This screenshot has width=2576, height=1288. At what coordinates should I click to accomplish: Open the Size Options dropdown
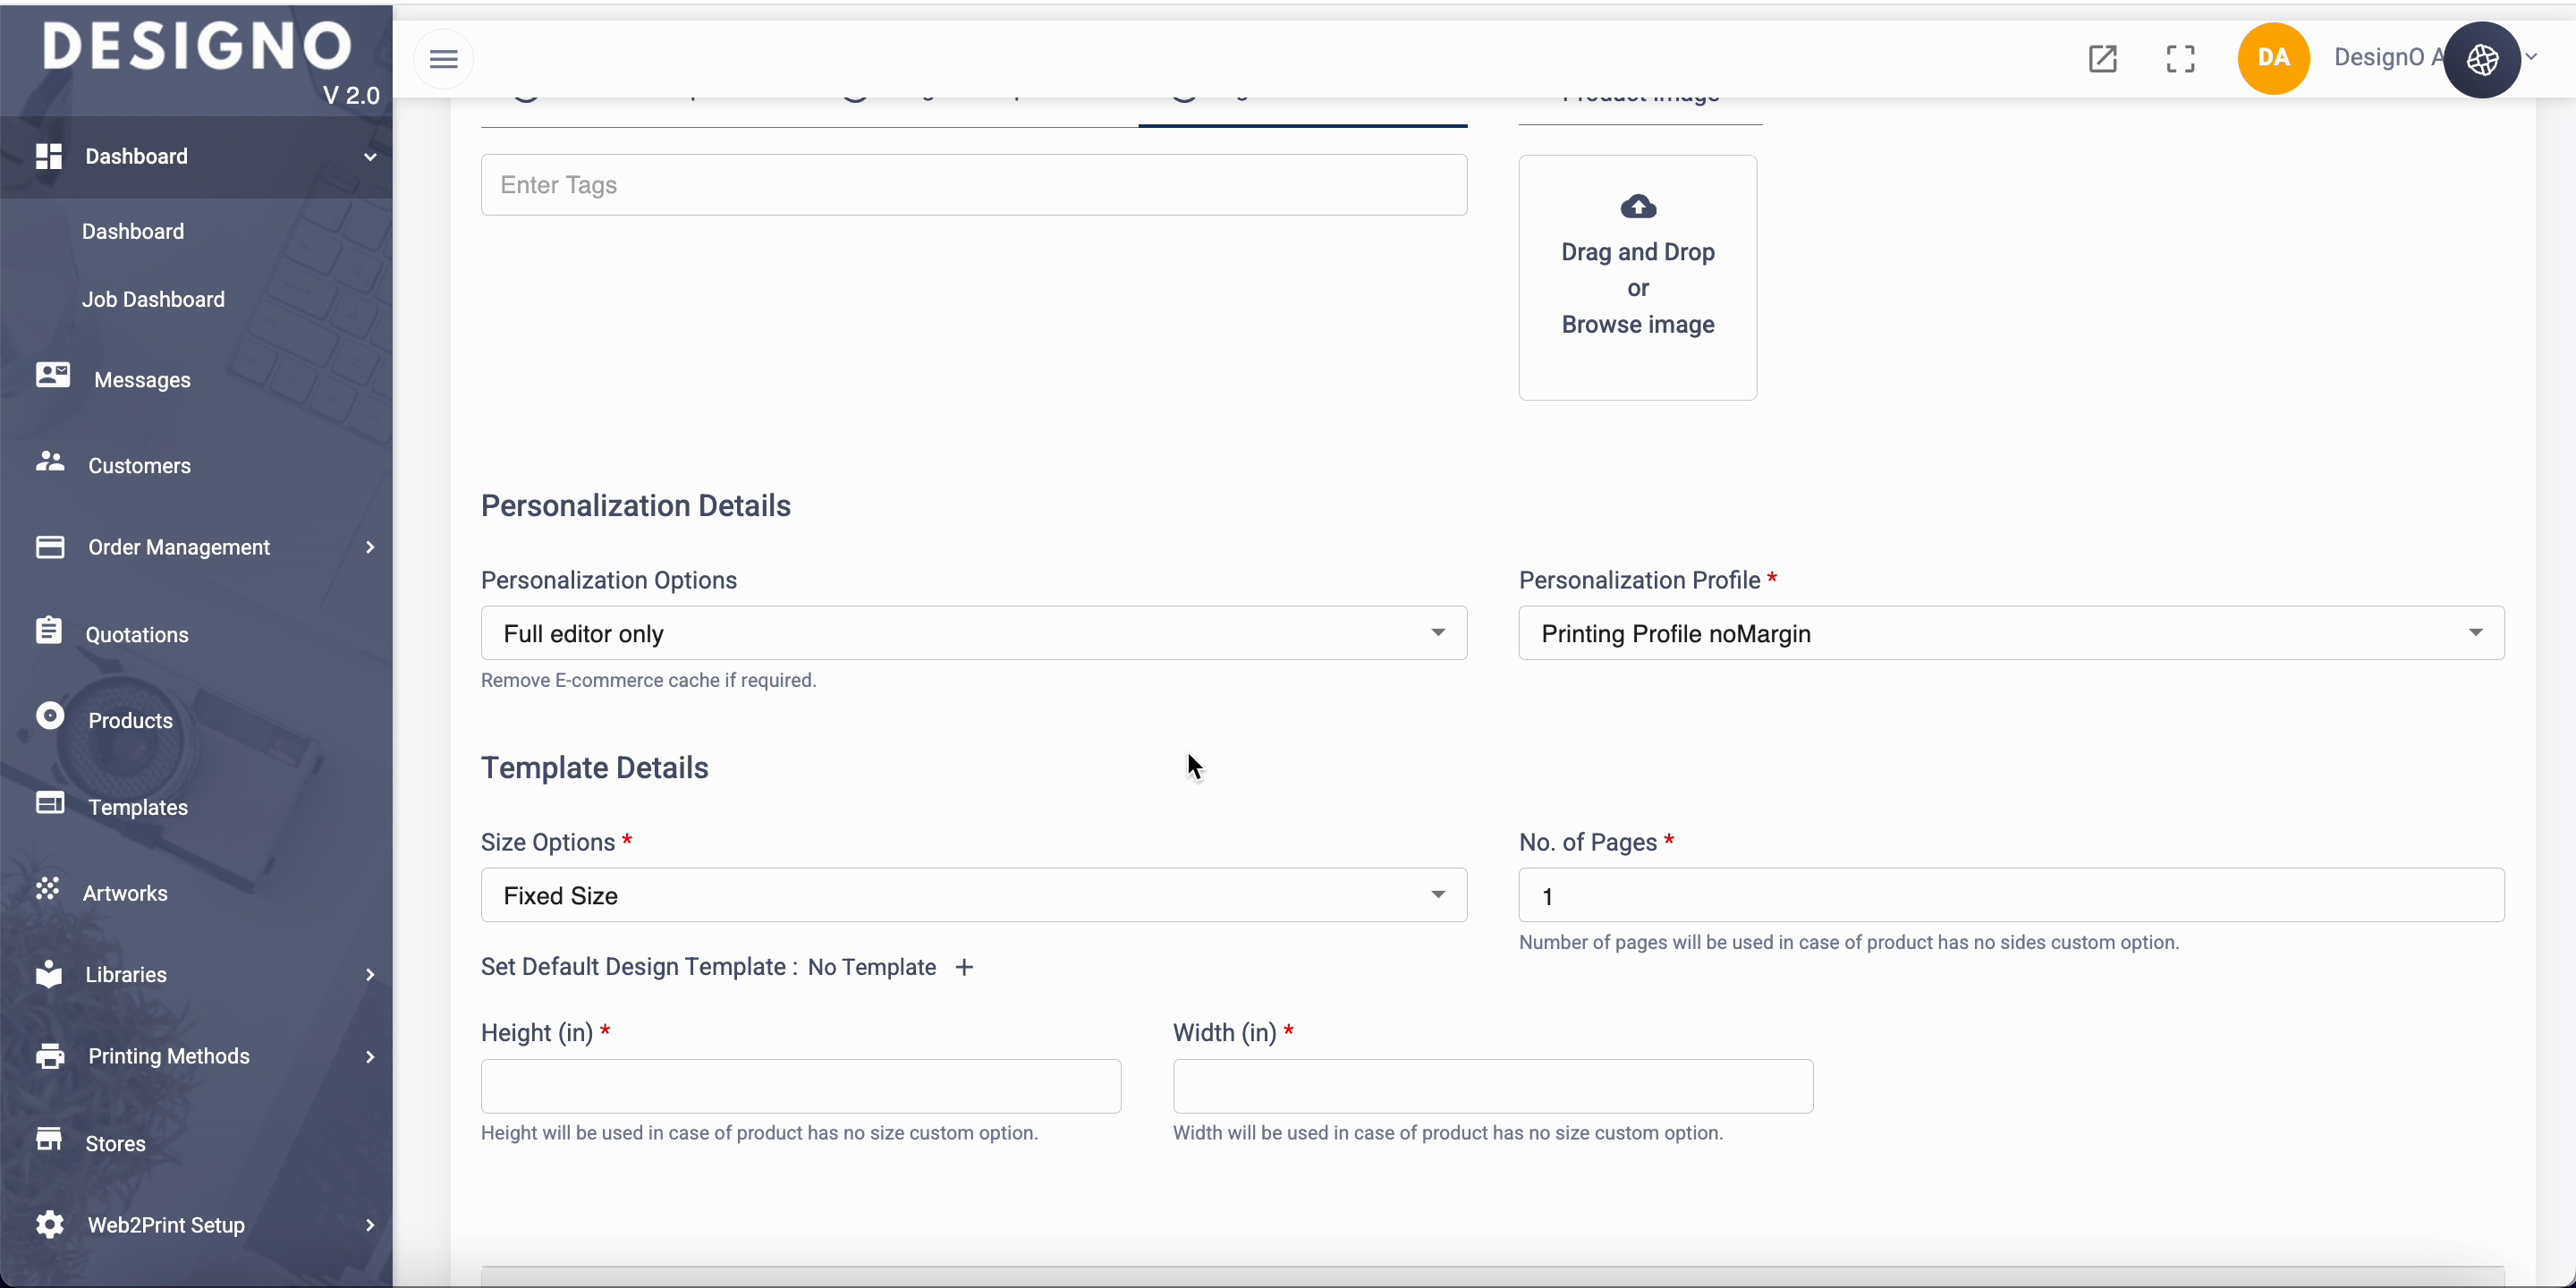pyautogui.click(x=973, y=895)
